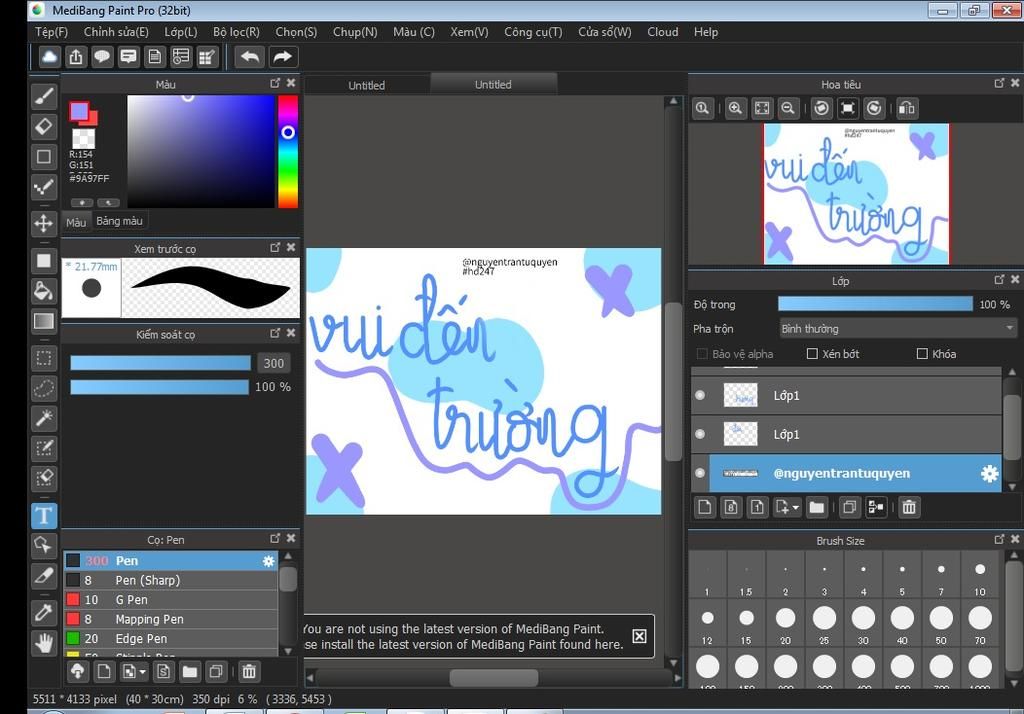Viewport: 1024px width, 714px height.
Task: Toggle the Xén bớt checkbox
Action: coord(812,353)
